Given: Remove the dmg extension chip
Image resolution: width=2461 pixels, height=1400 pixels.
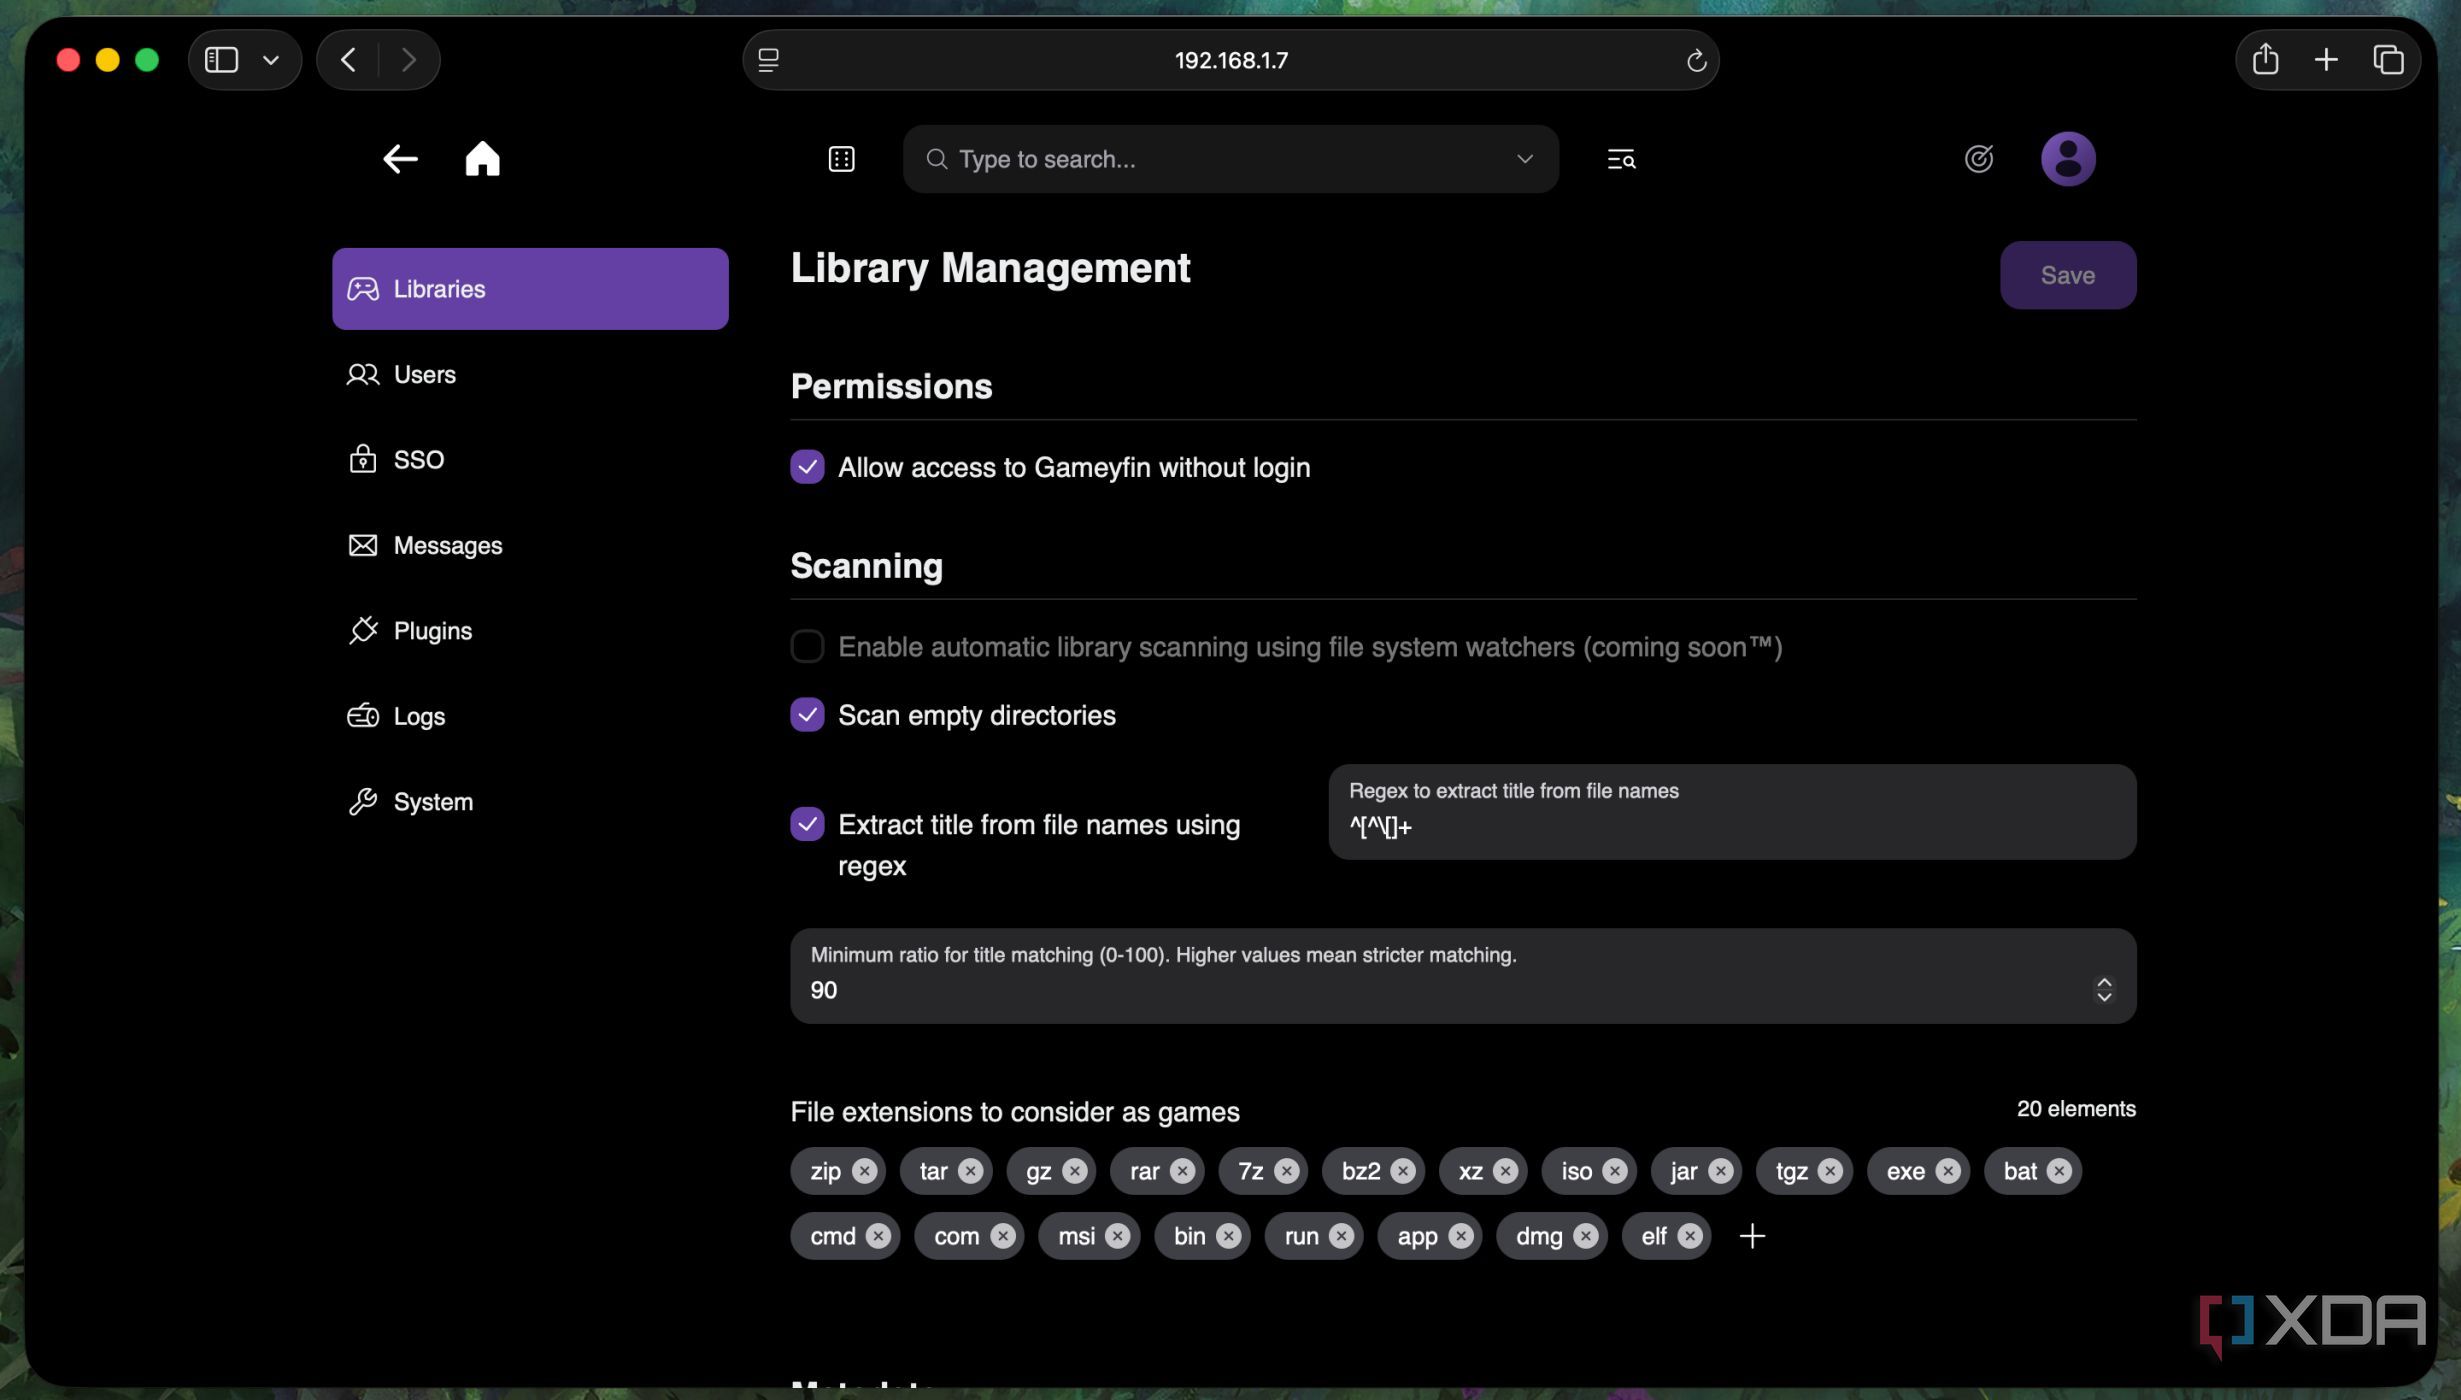Looking at the screenshot, I should [x=1585, y=1236].
